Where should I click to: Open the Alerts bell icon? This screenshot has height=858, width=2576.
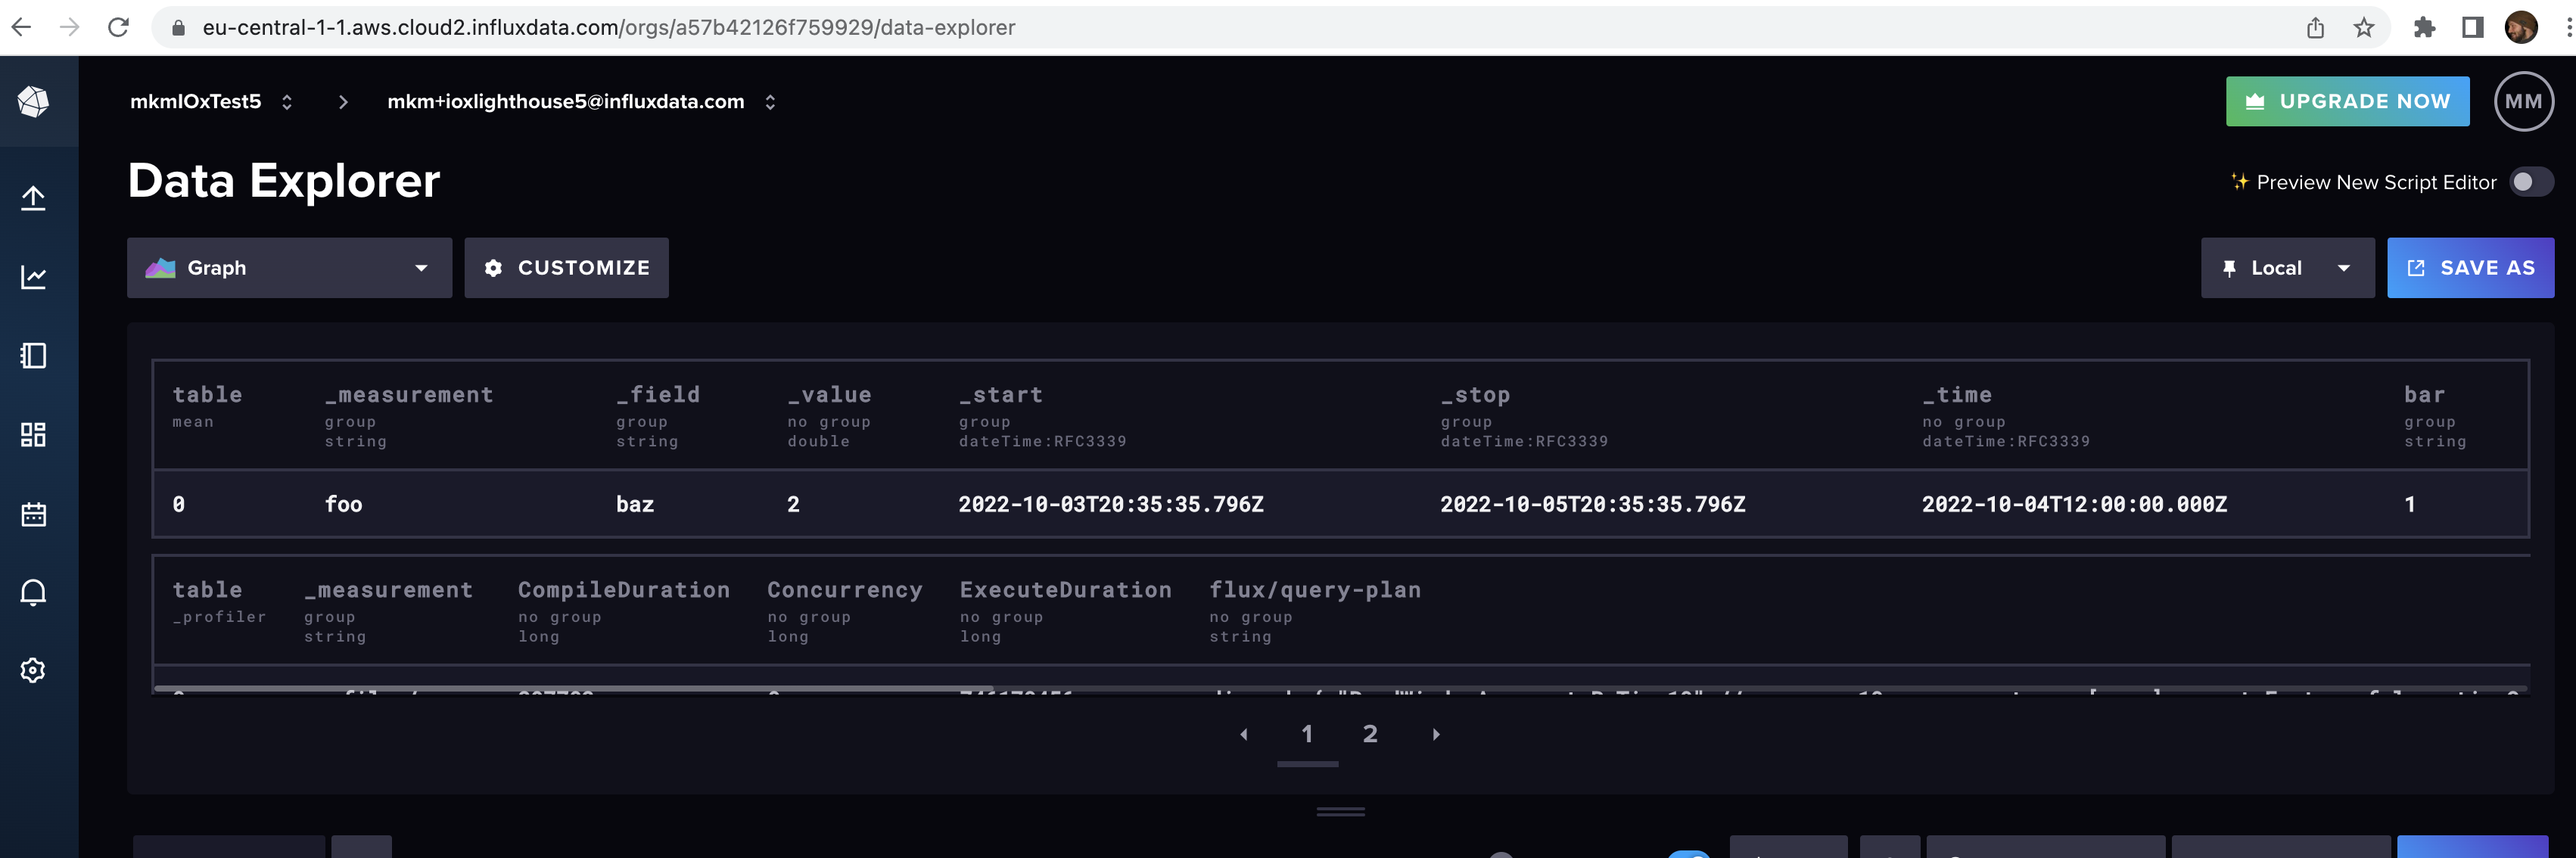(33, 591)
